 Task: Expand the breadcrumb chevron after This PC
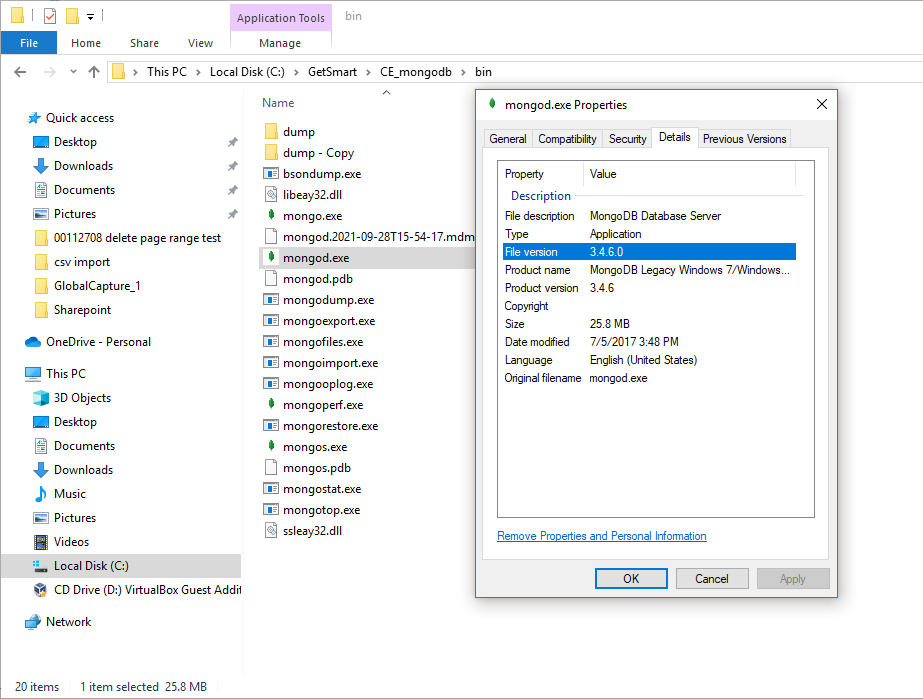pos(201,72)
